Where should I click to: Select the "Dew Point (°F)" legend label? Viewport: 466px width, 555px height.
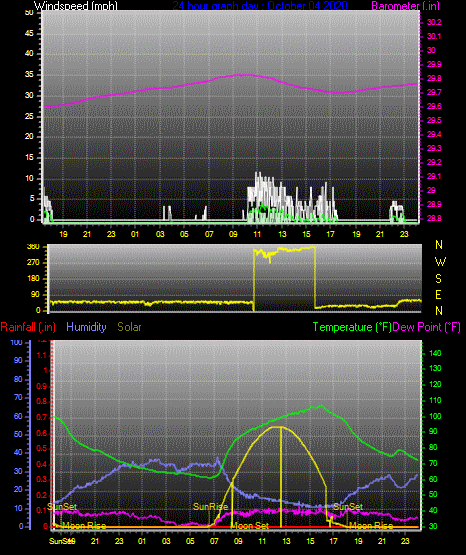point(427,327)
